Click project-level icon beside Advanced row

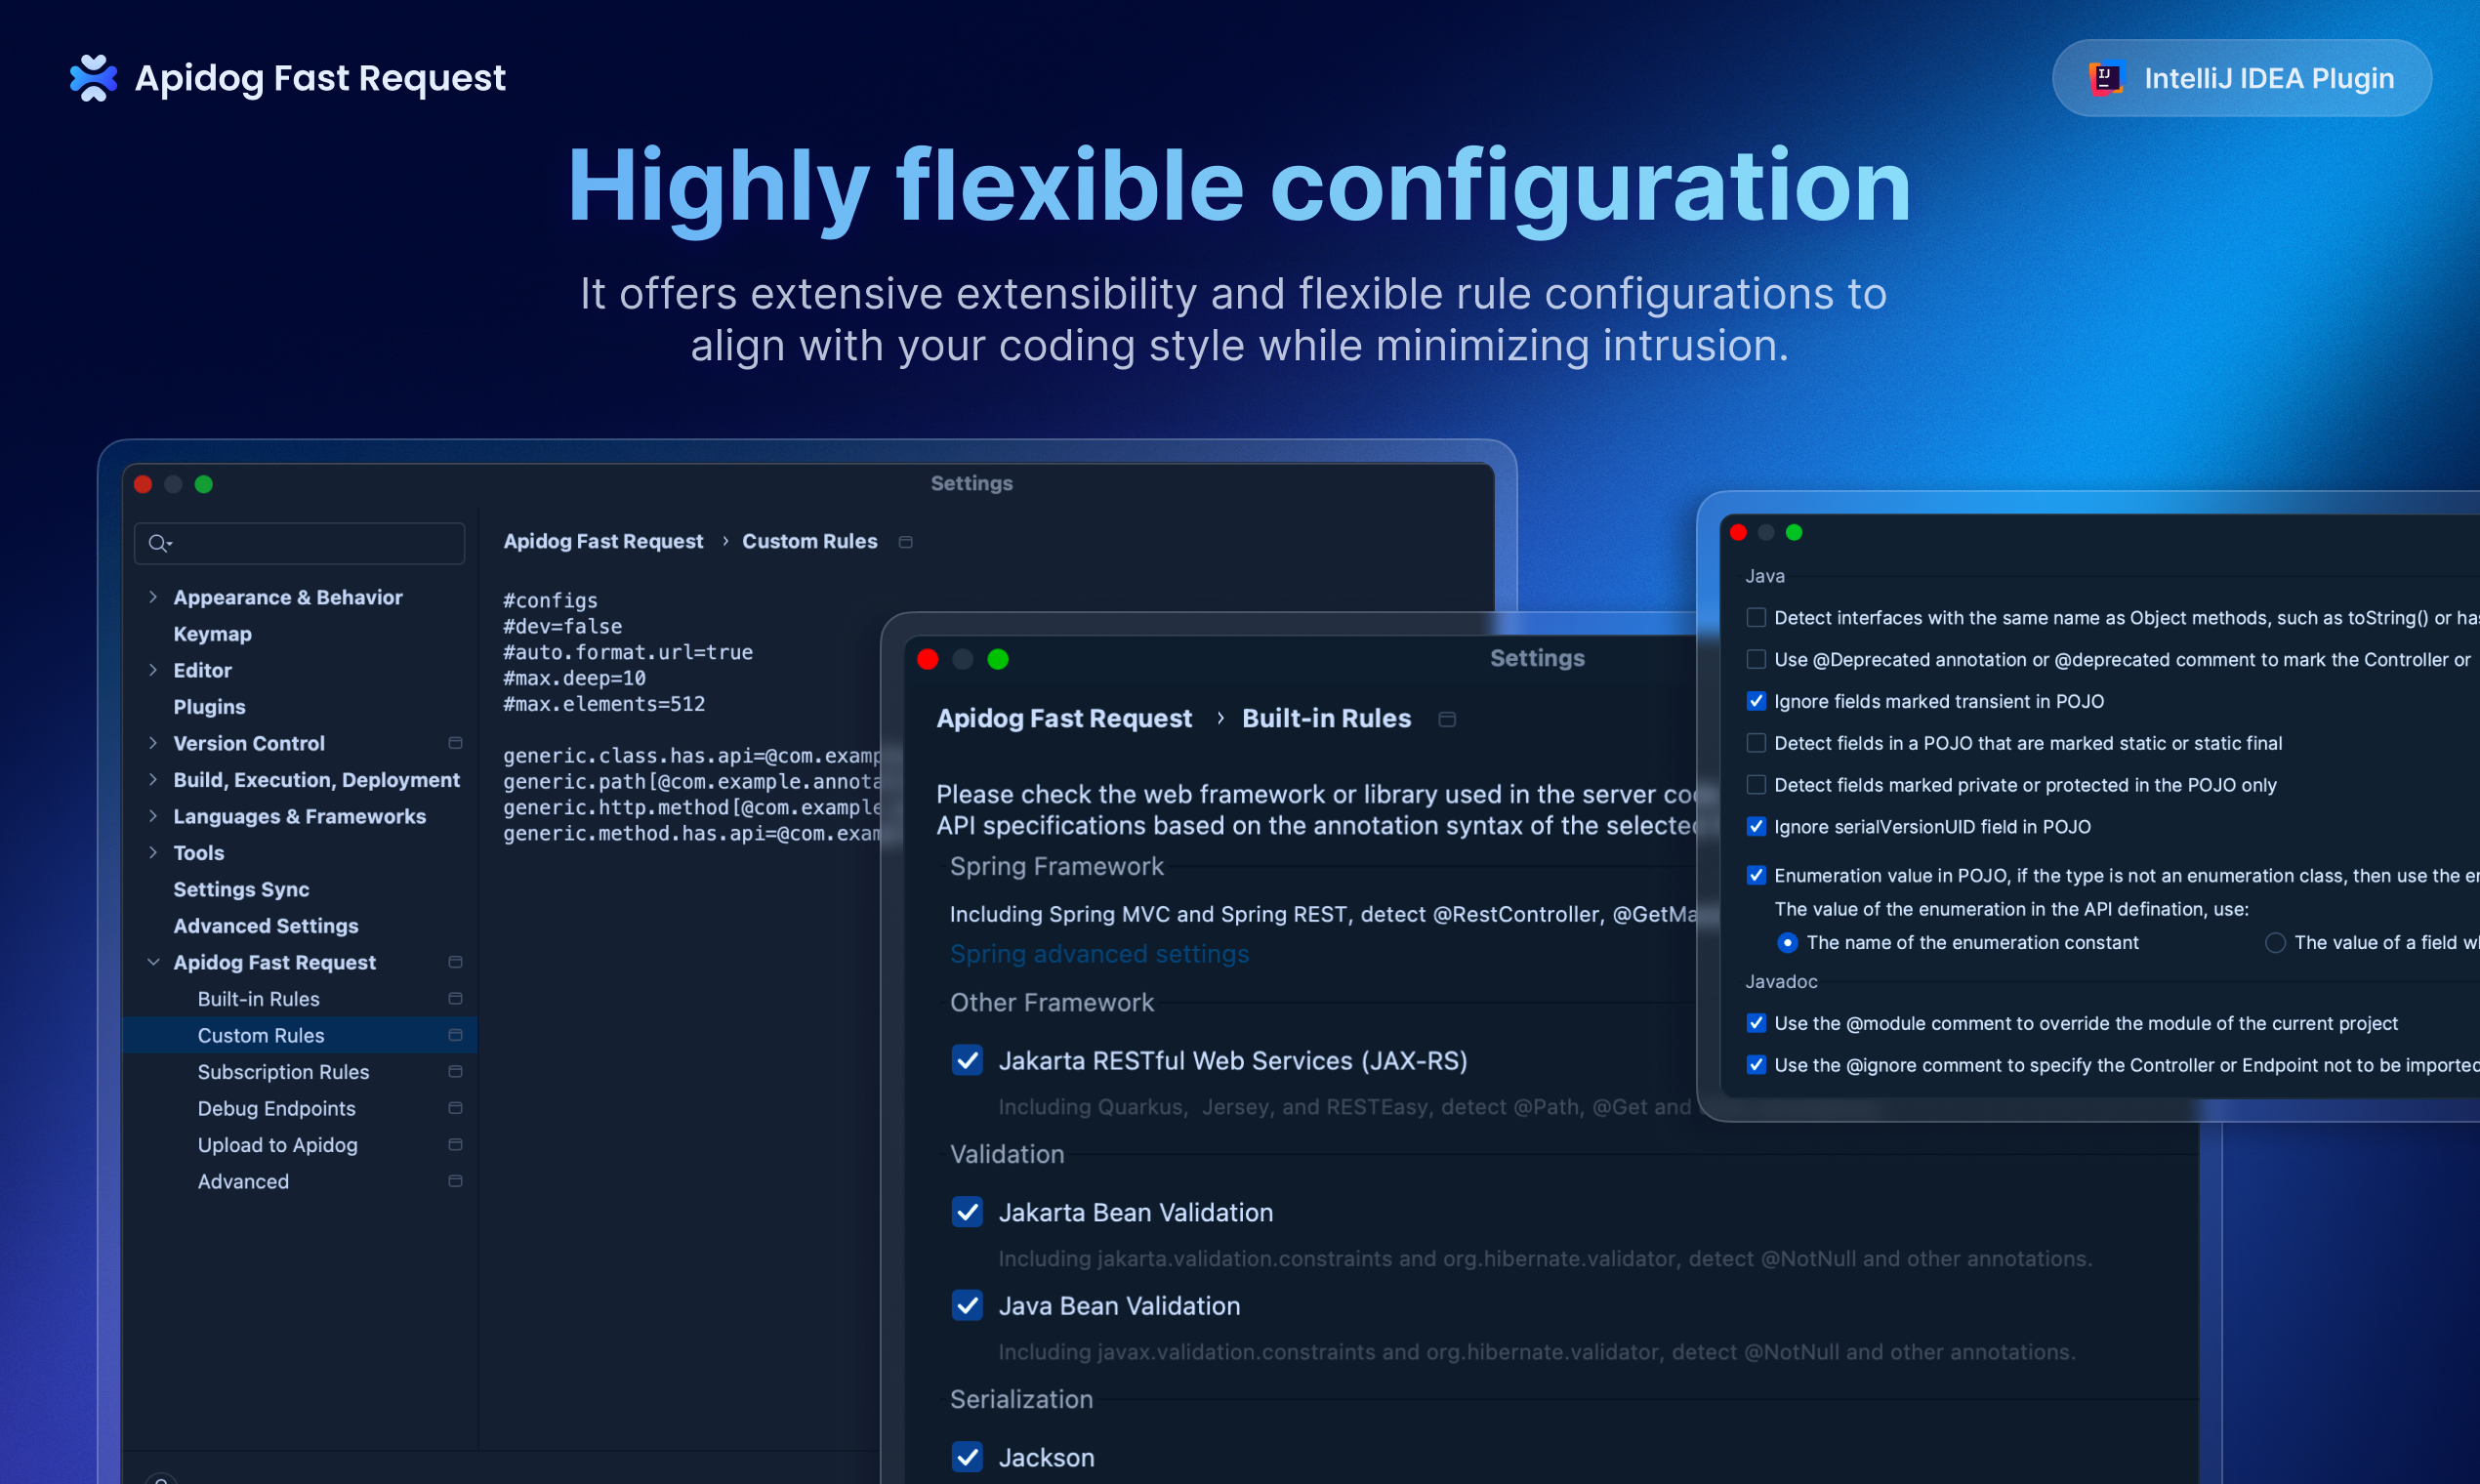click(455, 1181)
